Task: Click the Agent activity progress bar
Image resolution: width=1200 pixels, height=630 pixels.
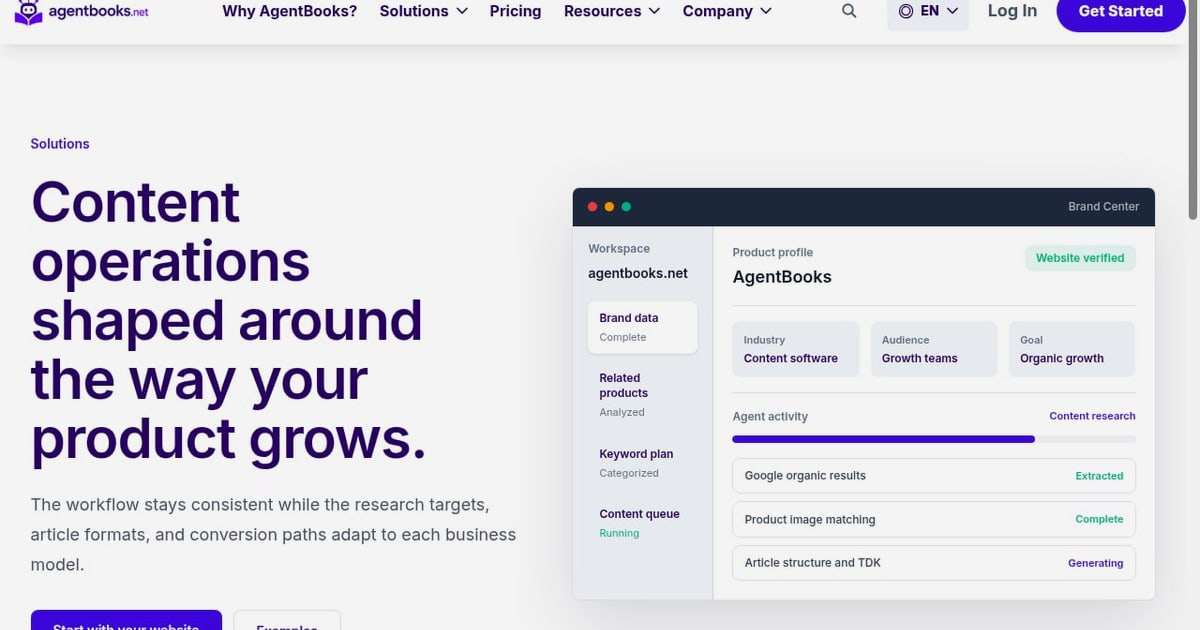Action: (934, 439)
